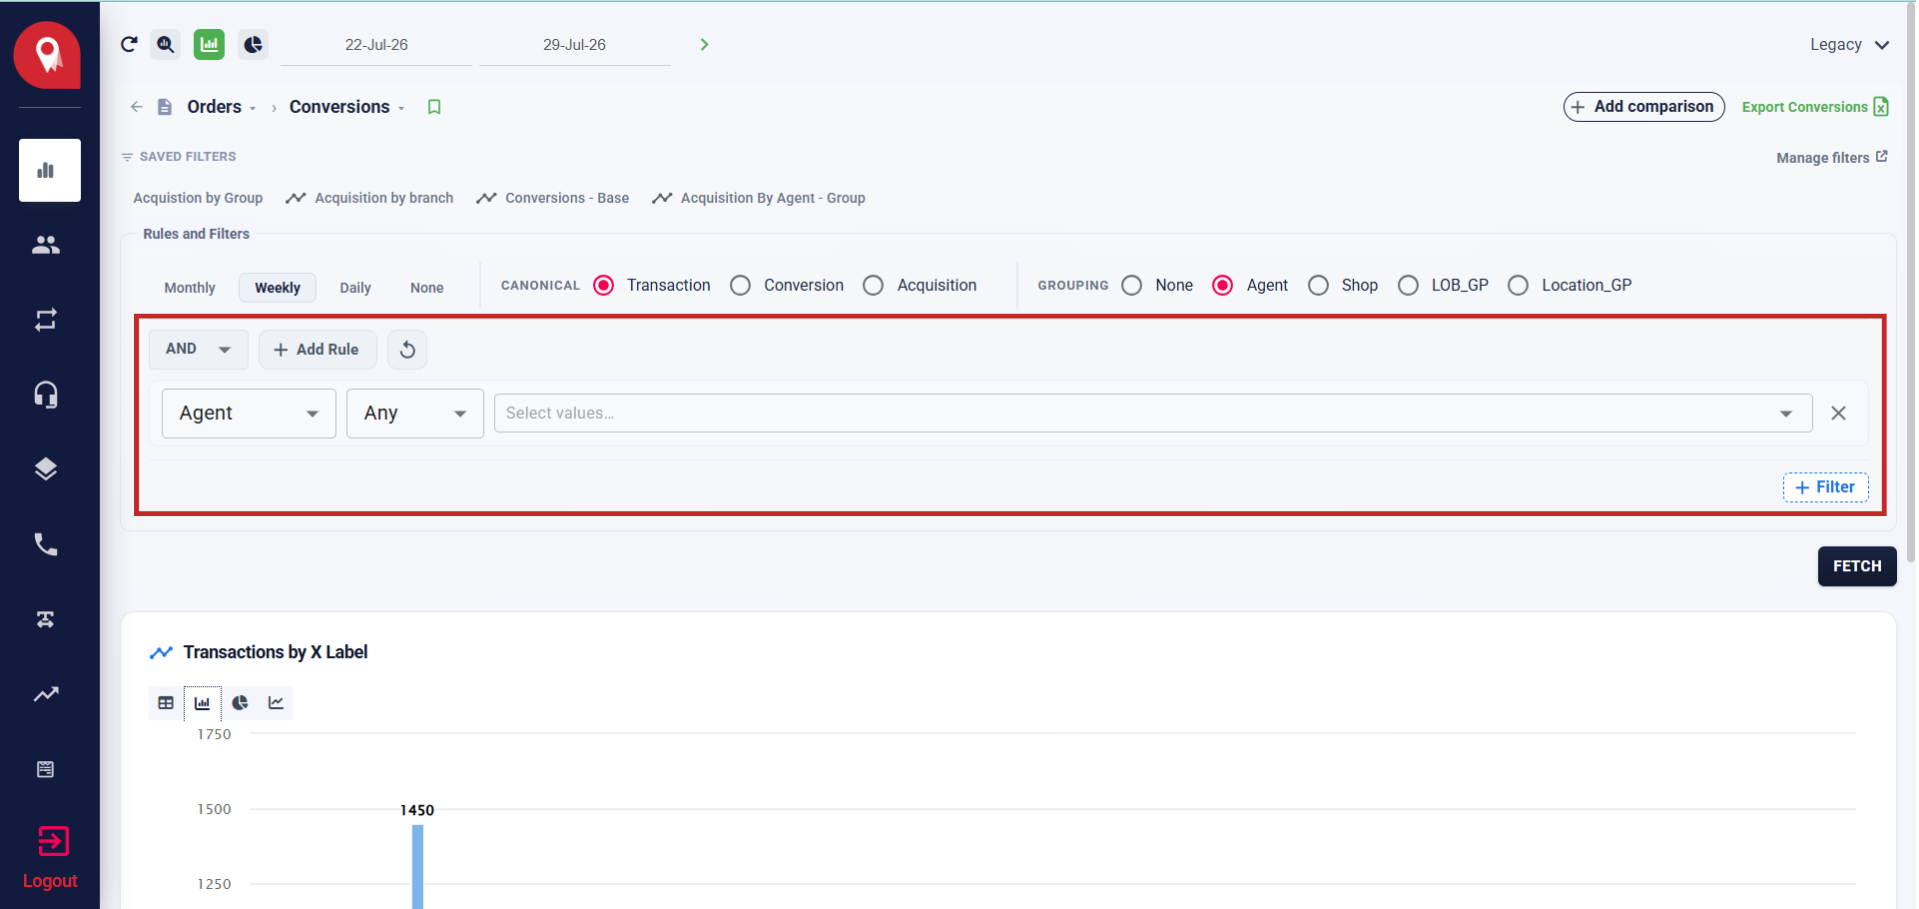The image size is (1919, 909).
Task: Click the Add Rule button
Action: [317, 349]
